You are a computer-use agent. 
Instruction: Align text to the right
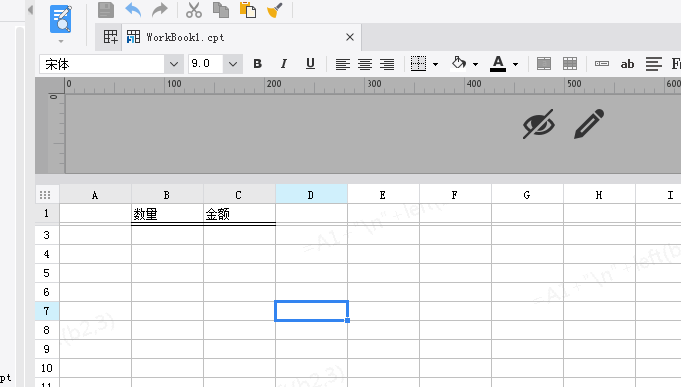pyautogui.click(x=387, y=64)
